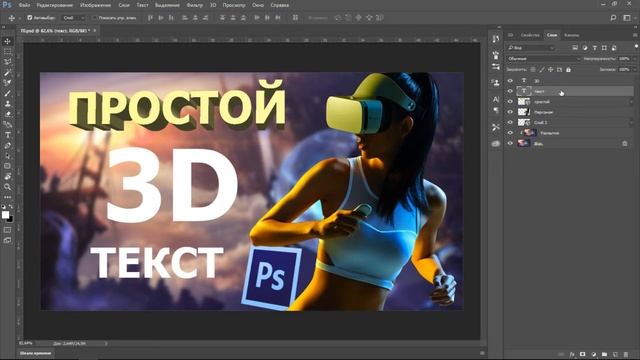This screenshot has height=360, width=640.
Task: Filter layers by shape layers icon
Action: [x=604, y=48]
